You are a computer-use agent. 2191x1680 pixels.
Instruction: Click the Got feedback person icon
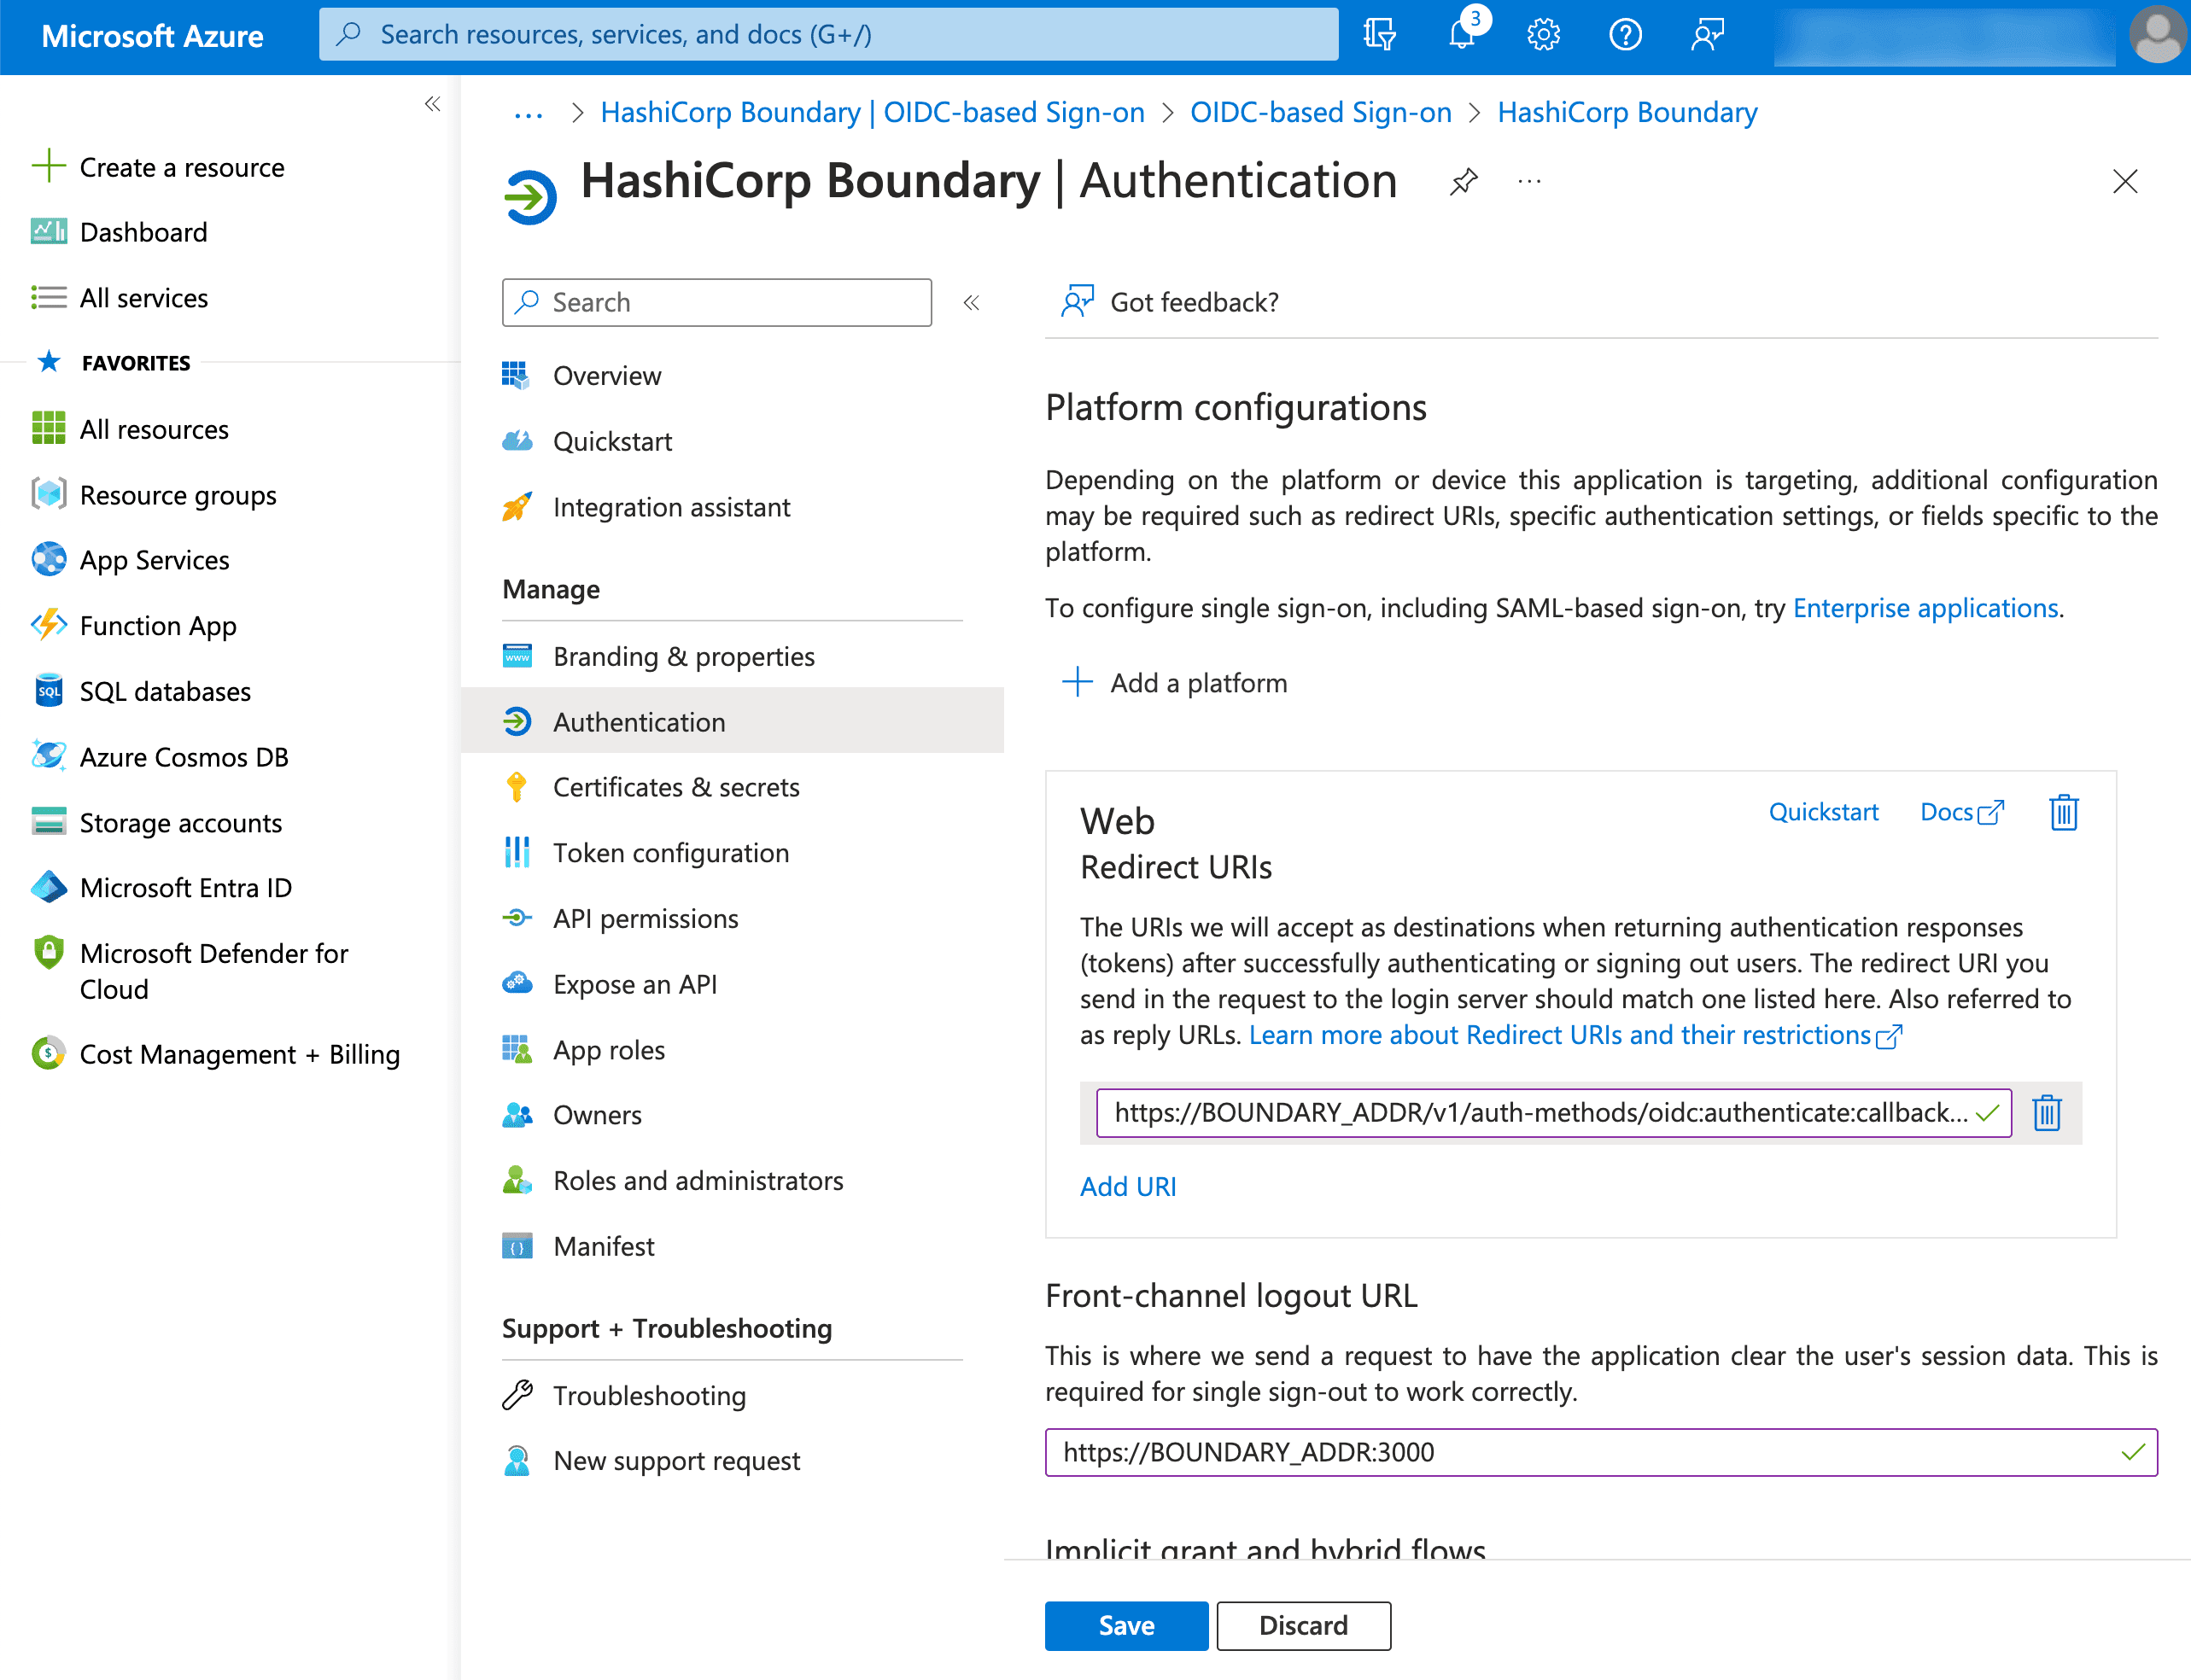(x=1077, y=301)
